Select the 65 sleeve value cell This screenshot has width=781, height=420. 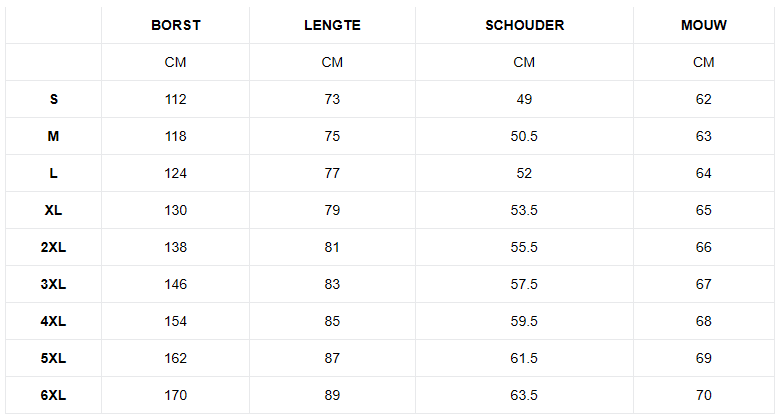click(704, 210)
